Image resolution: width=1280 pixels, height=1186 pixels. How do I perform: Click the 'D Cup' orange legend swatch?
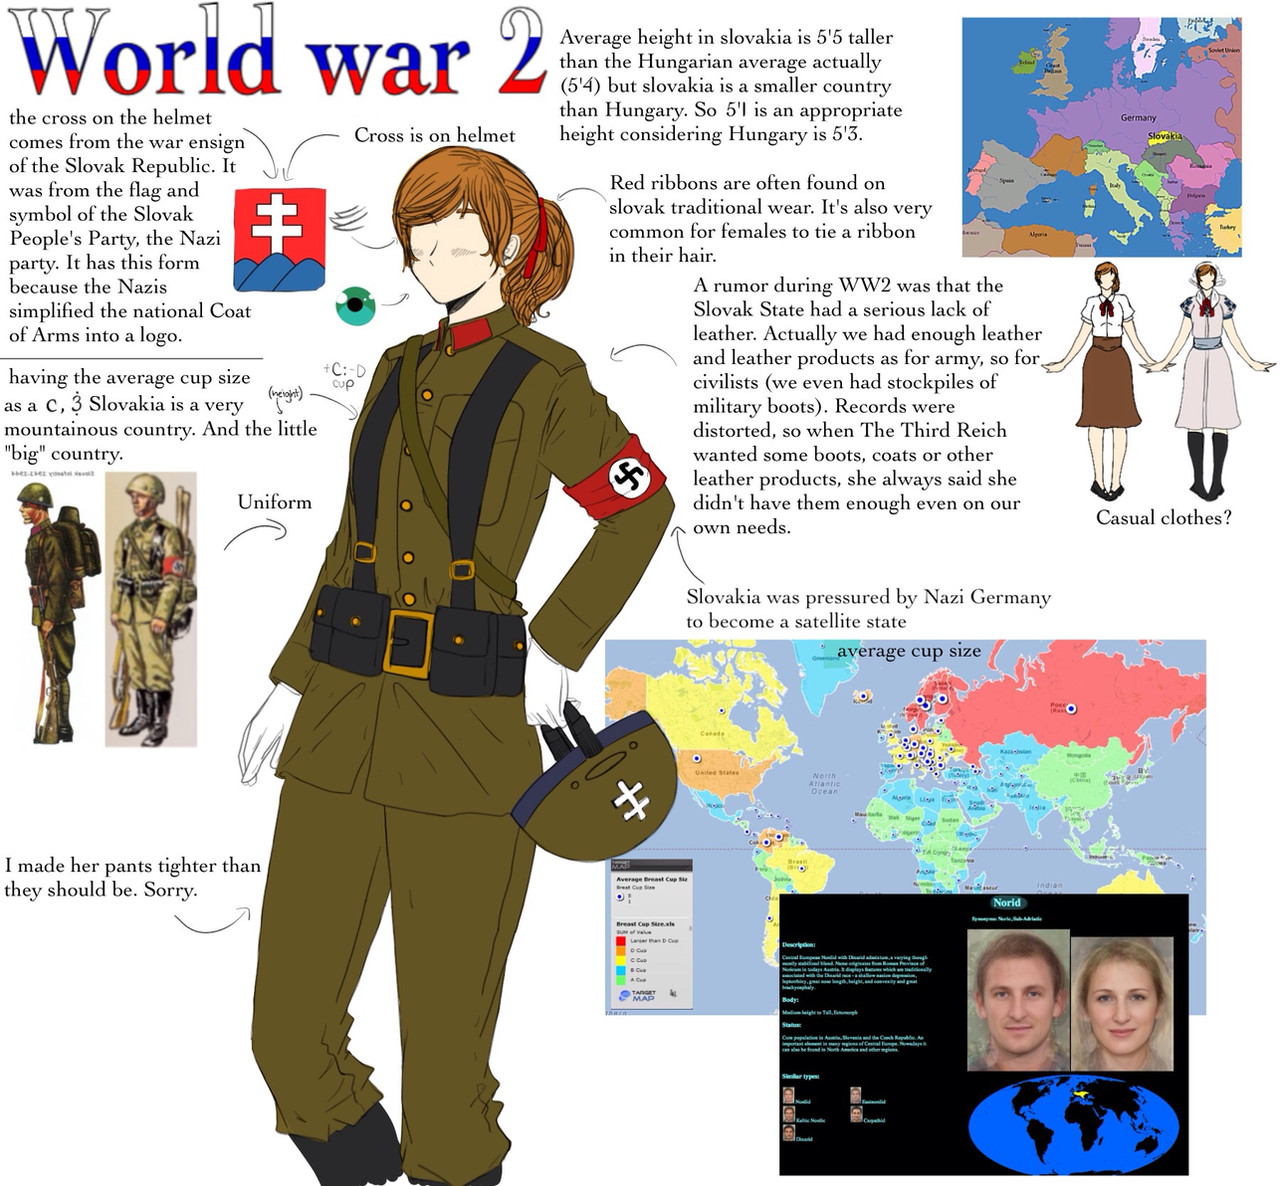(x=621, y=950)
